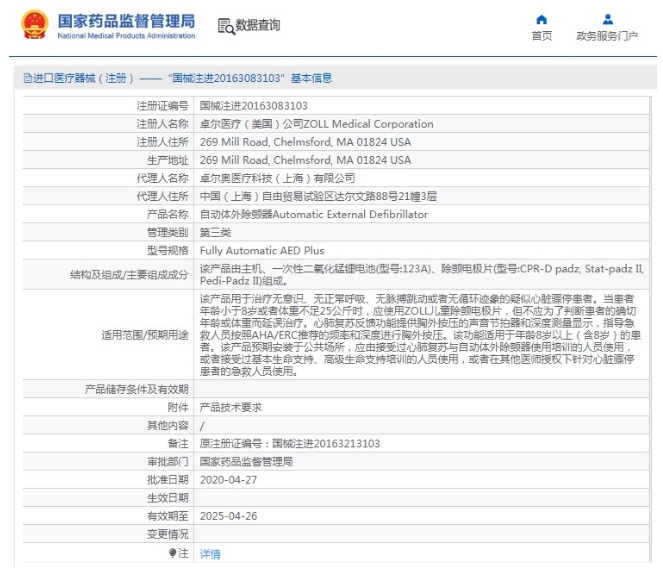Click the data query magnifier icon
The width and height of the screenshot is (663, 586).
(x=225, y=26)
